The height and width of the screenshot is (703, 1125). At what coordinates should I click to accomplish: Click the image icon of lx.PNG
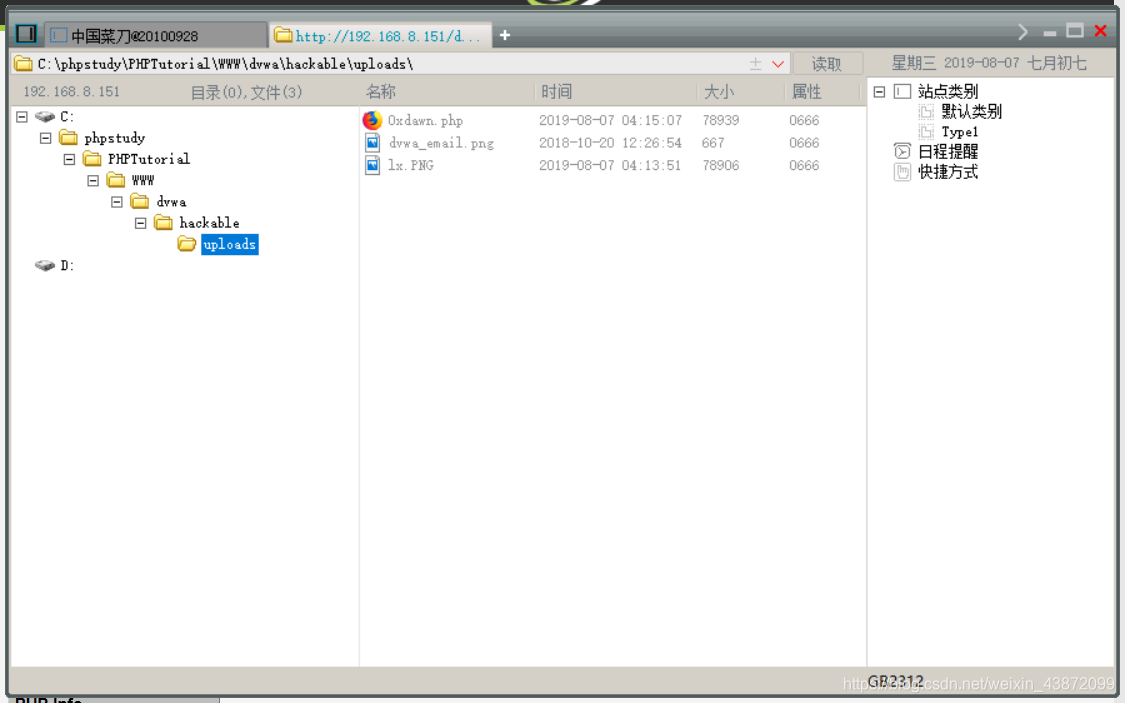(372, 165)
